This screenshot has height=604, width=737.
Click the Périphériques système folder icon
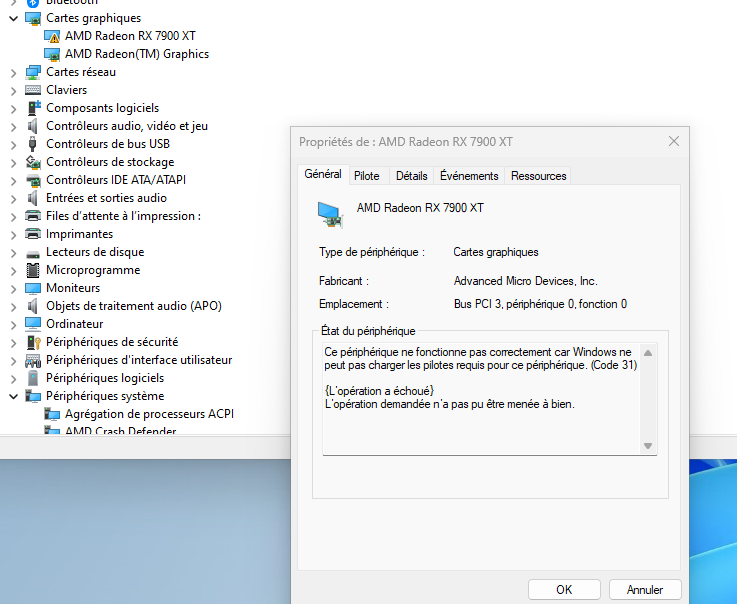tap(33, 396)
